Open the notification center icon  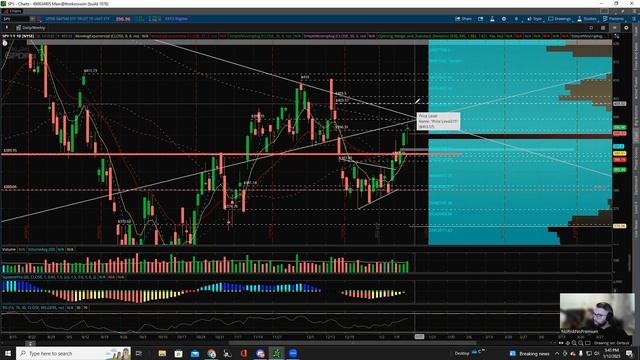(x=629, y=353)
